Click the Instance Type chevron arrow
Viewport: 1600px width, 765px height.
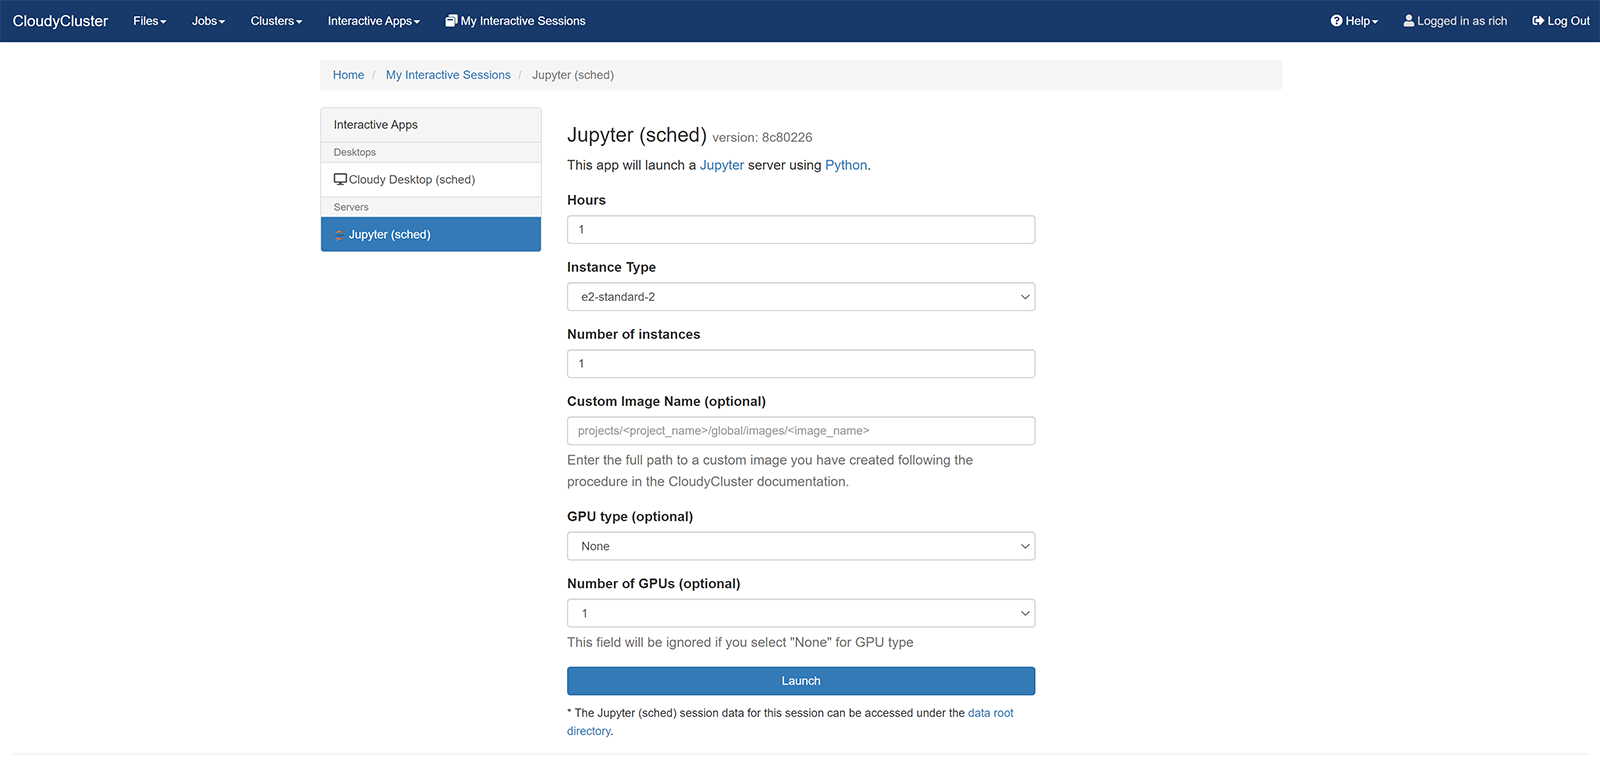tap(1025, 297)
